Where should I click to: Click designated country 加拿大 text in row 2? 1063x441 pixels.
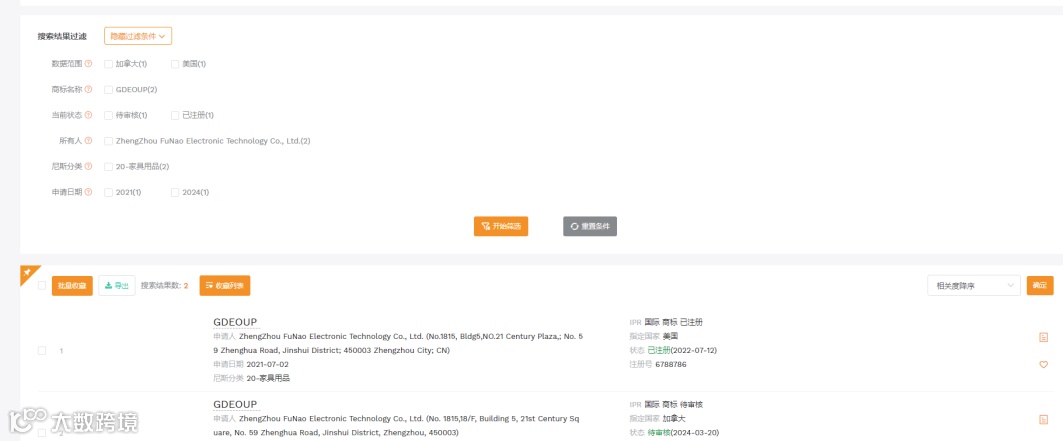coord(675,419)
